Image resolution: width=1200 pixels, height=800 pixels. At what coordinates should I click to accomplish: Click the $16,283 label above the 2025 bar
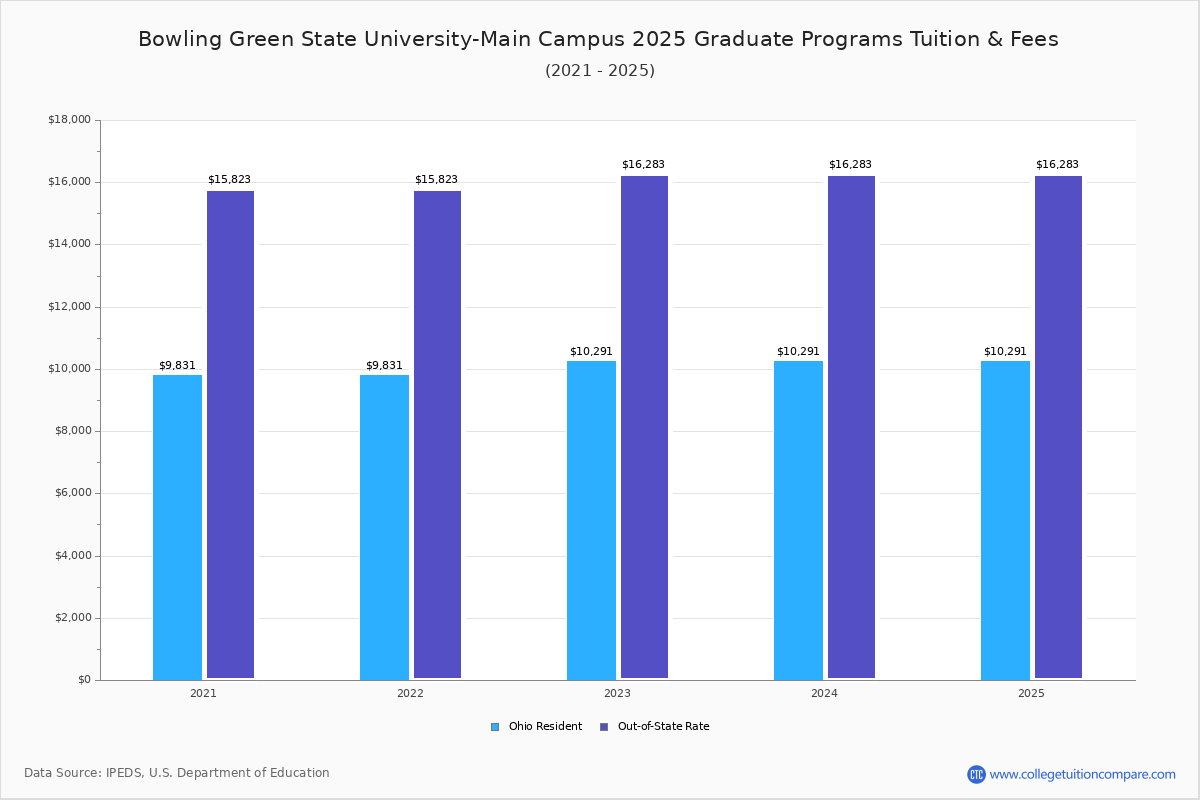1057,165
